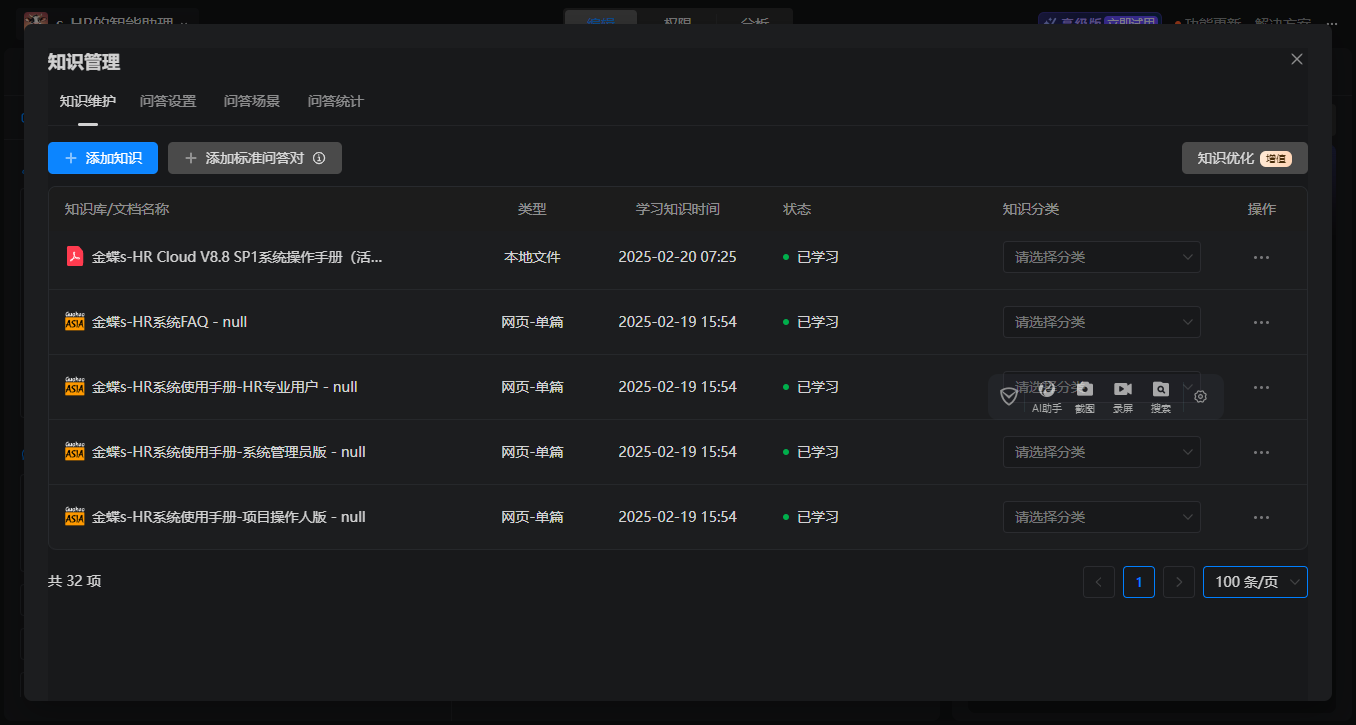Viewport: 1356px width, 725px height.
Task: Open more actions for HR专业用户 row
Action: click(x=1261, y=387)
